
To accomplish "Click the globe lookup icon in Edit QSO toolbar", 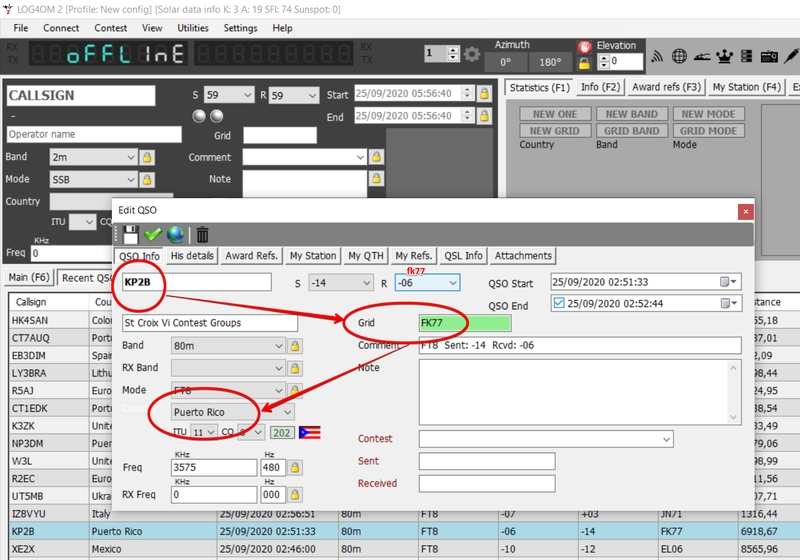I will pyautogui.click(x=176, y=235).
